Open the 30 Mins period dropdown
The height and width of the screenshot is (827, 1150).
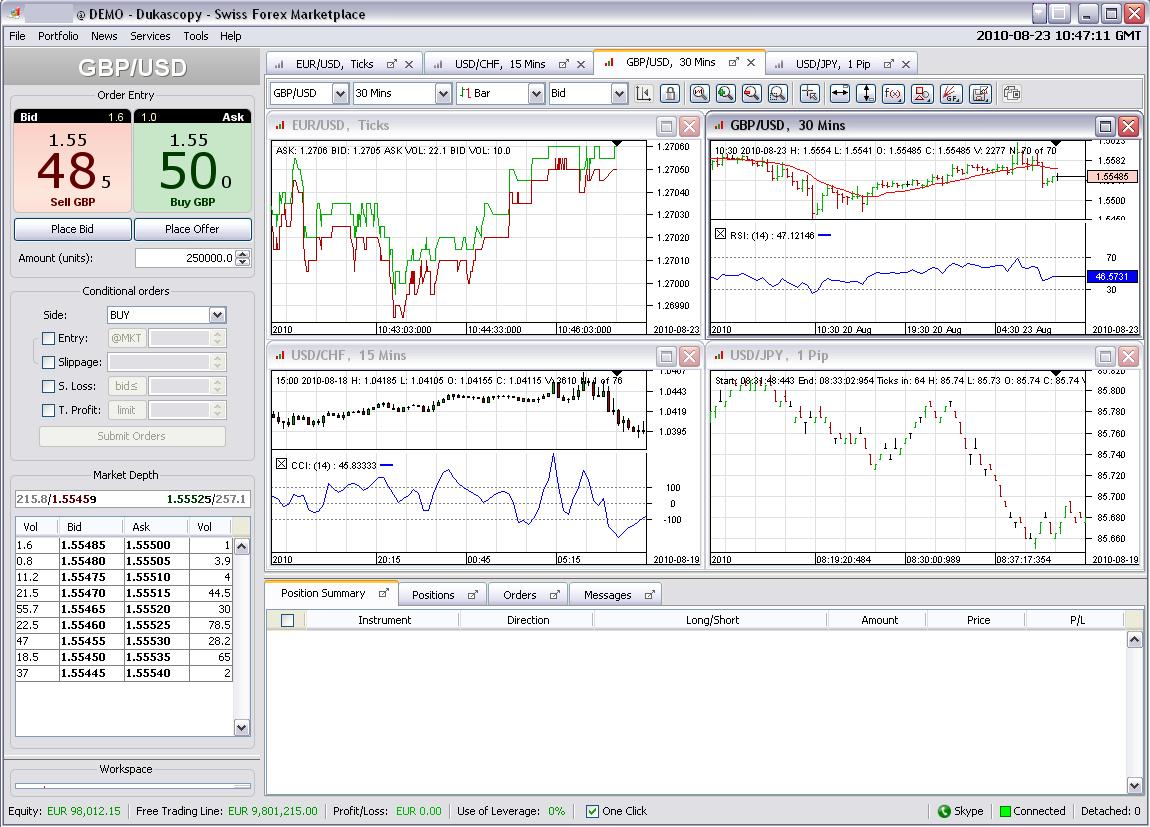pyautogui.click(x=442, y=94)
